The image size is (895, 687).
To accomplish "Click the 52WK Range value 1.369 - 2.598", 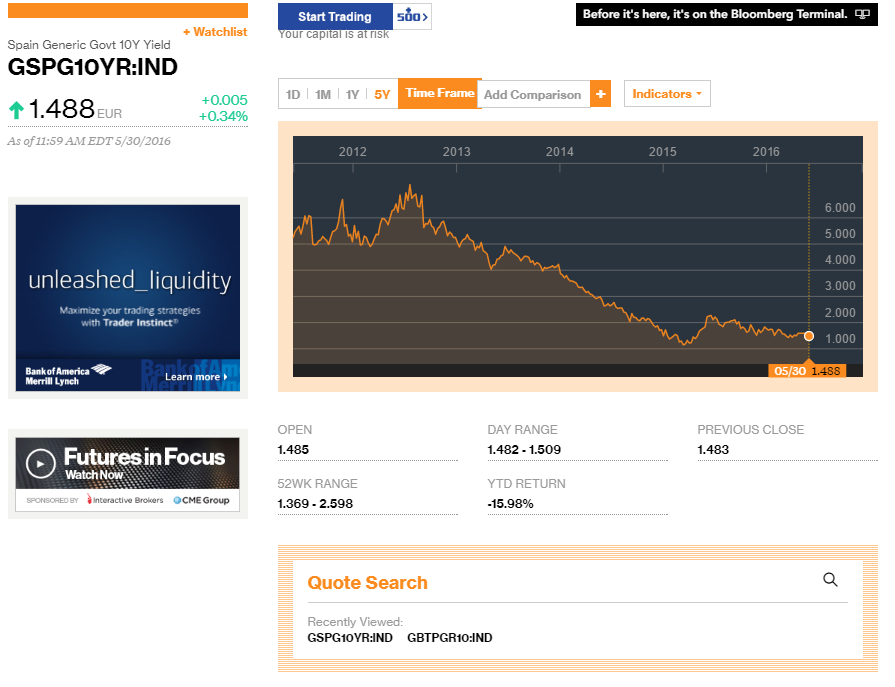I will (315, 504).
